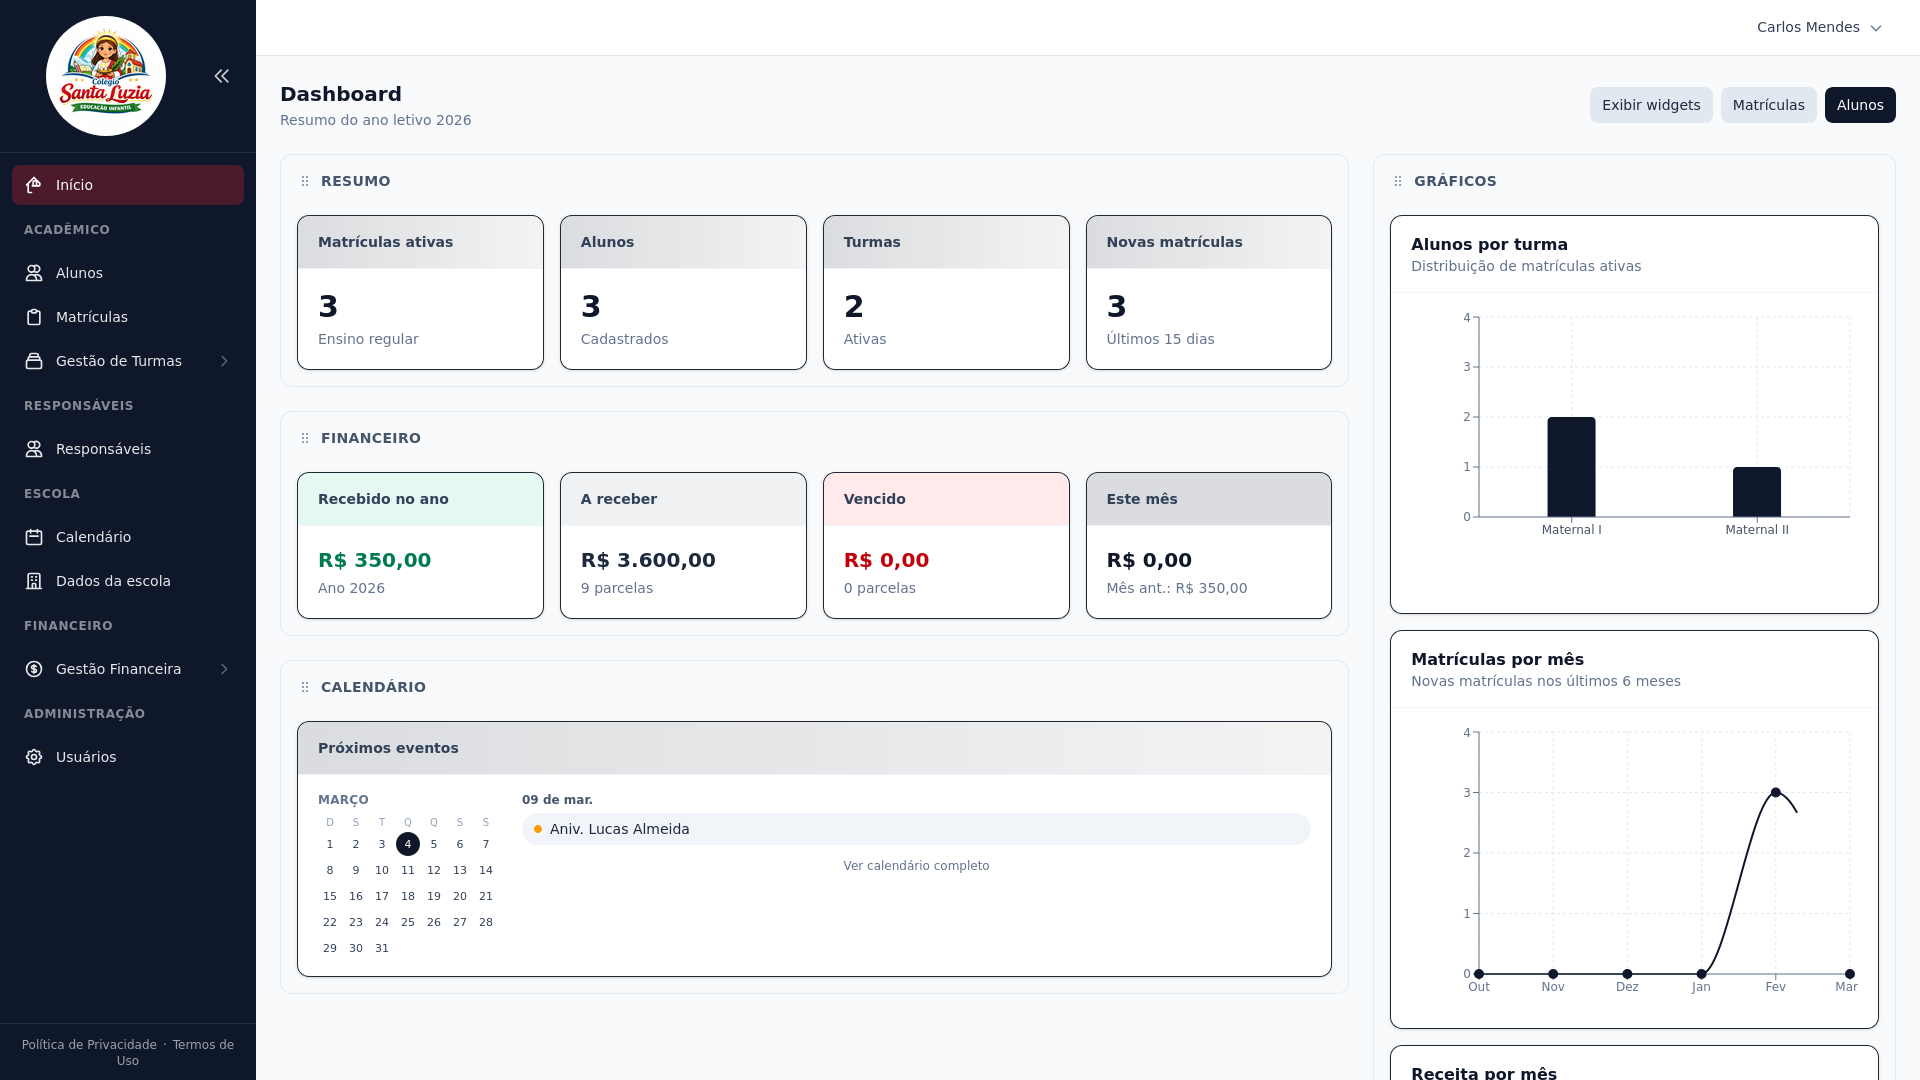Click the Dados da escola building icon

tap(34, 581)
